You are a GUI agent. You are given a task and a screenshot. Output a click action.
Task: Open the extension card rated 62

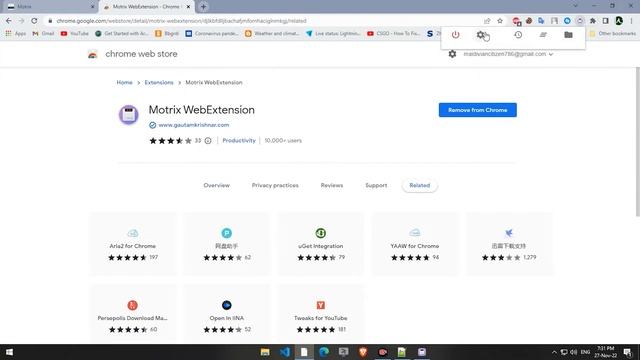[227, 244]
